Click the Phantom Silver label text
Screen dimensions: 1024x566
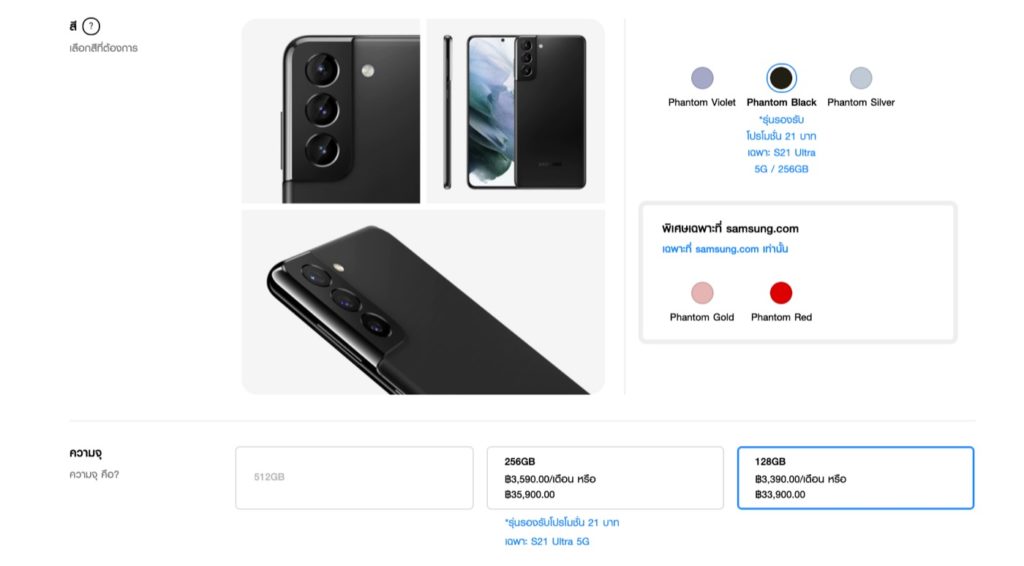[861, 102]
